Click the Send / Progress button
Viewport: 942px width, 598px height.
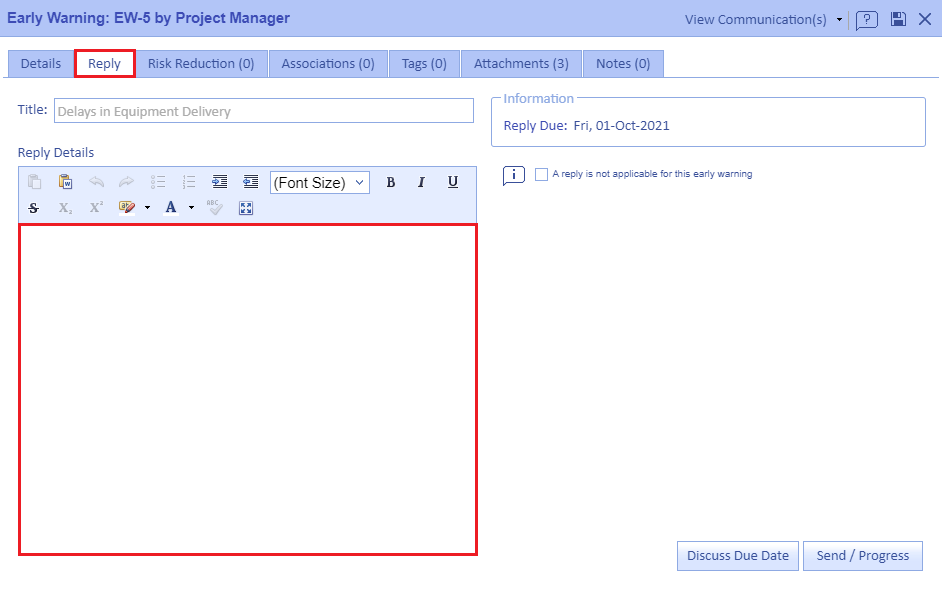click(862, 556)
